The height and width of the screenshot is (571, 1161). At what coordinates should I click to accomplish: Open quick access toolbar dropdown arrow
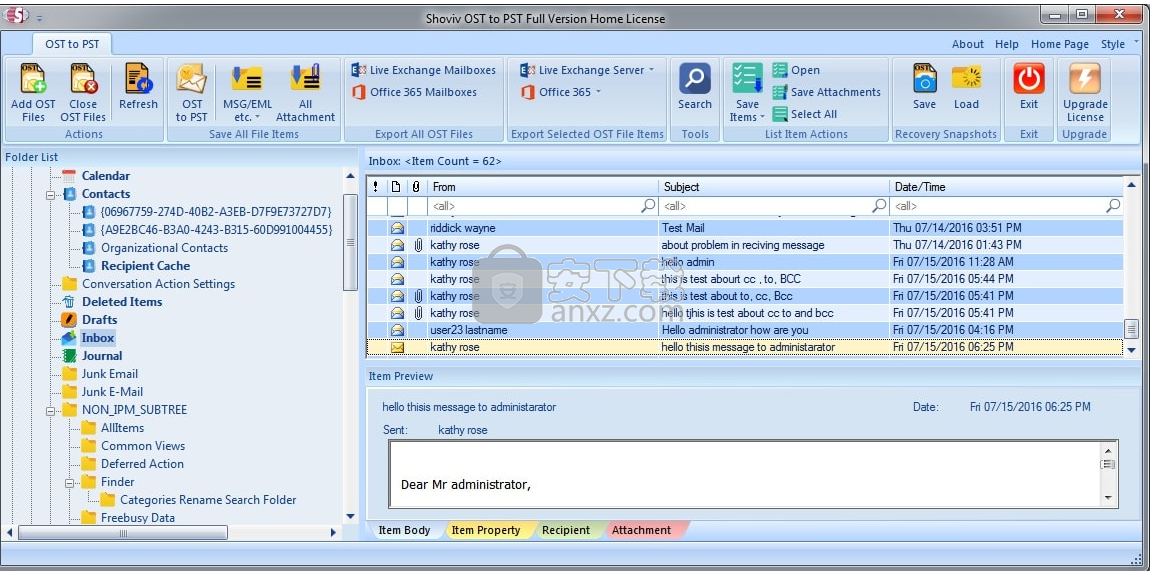pyautogui.click(x=39, y=18)
